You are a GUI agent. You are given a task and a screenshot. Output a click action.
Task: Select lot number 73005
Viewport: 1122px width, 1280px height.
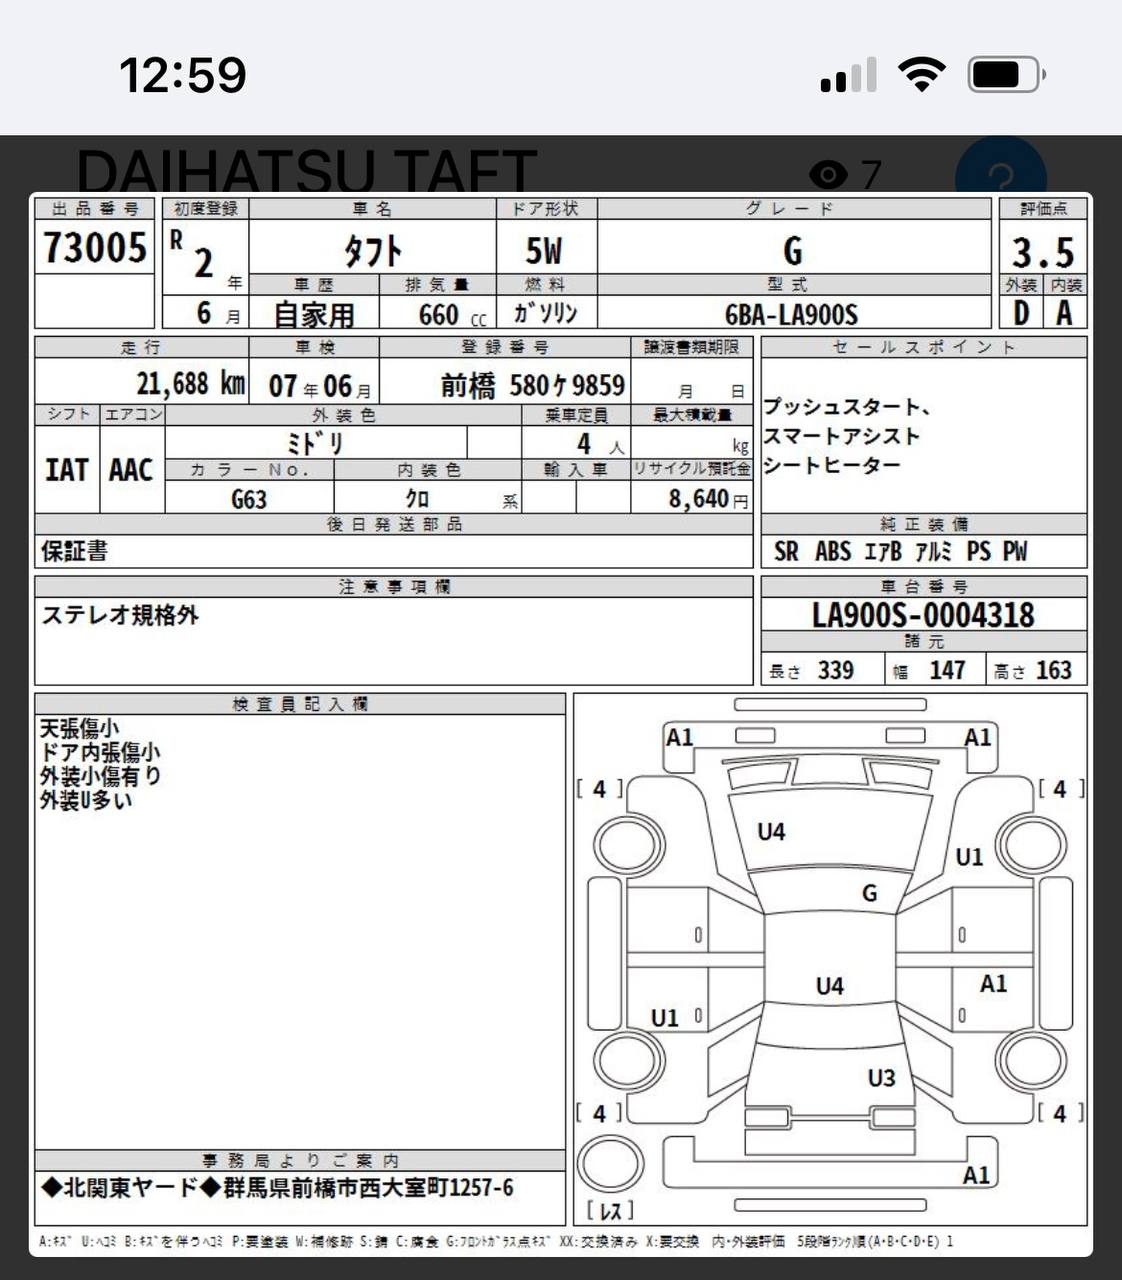pyautogui.click(x=95, y=247)
